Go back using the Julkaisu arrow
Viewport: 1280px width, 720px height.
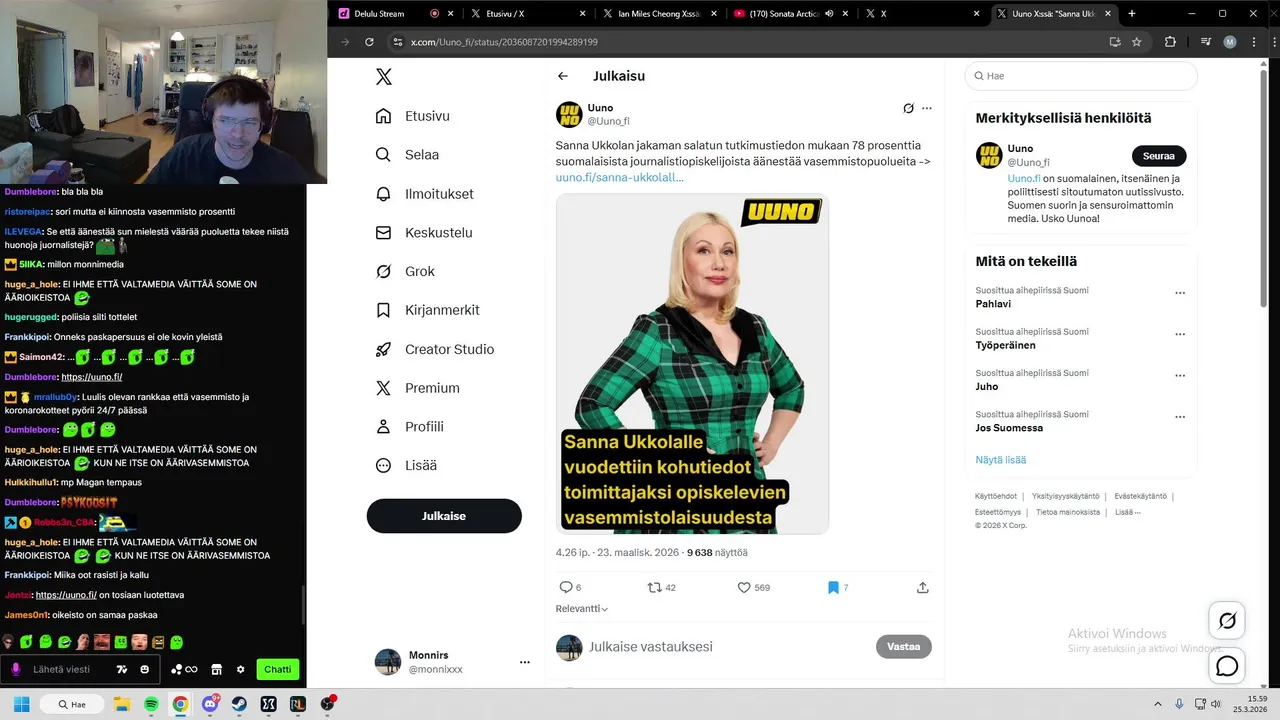pyautogui.click(x=563, y=76)
